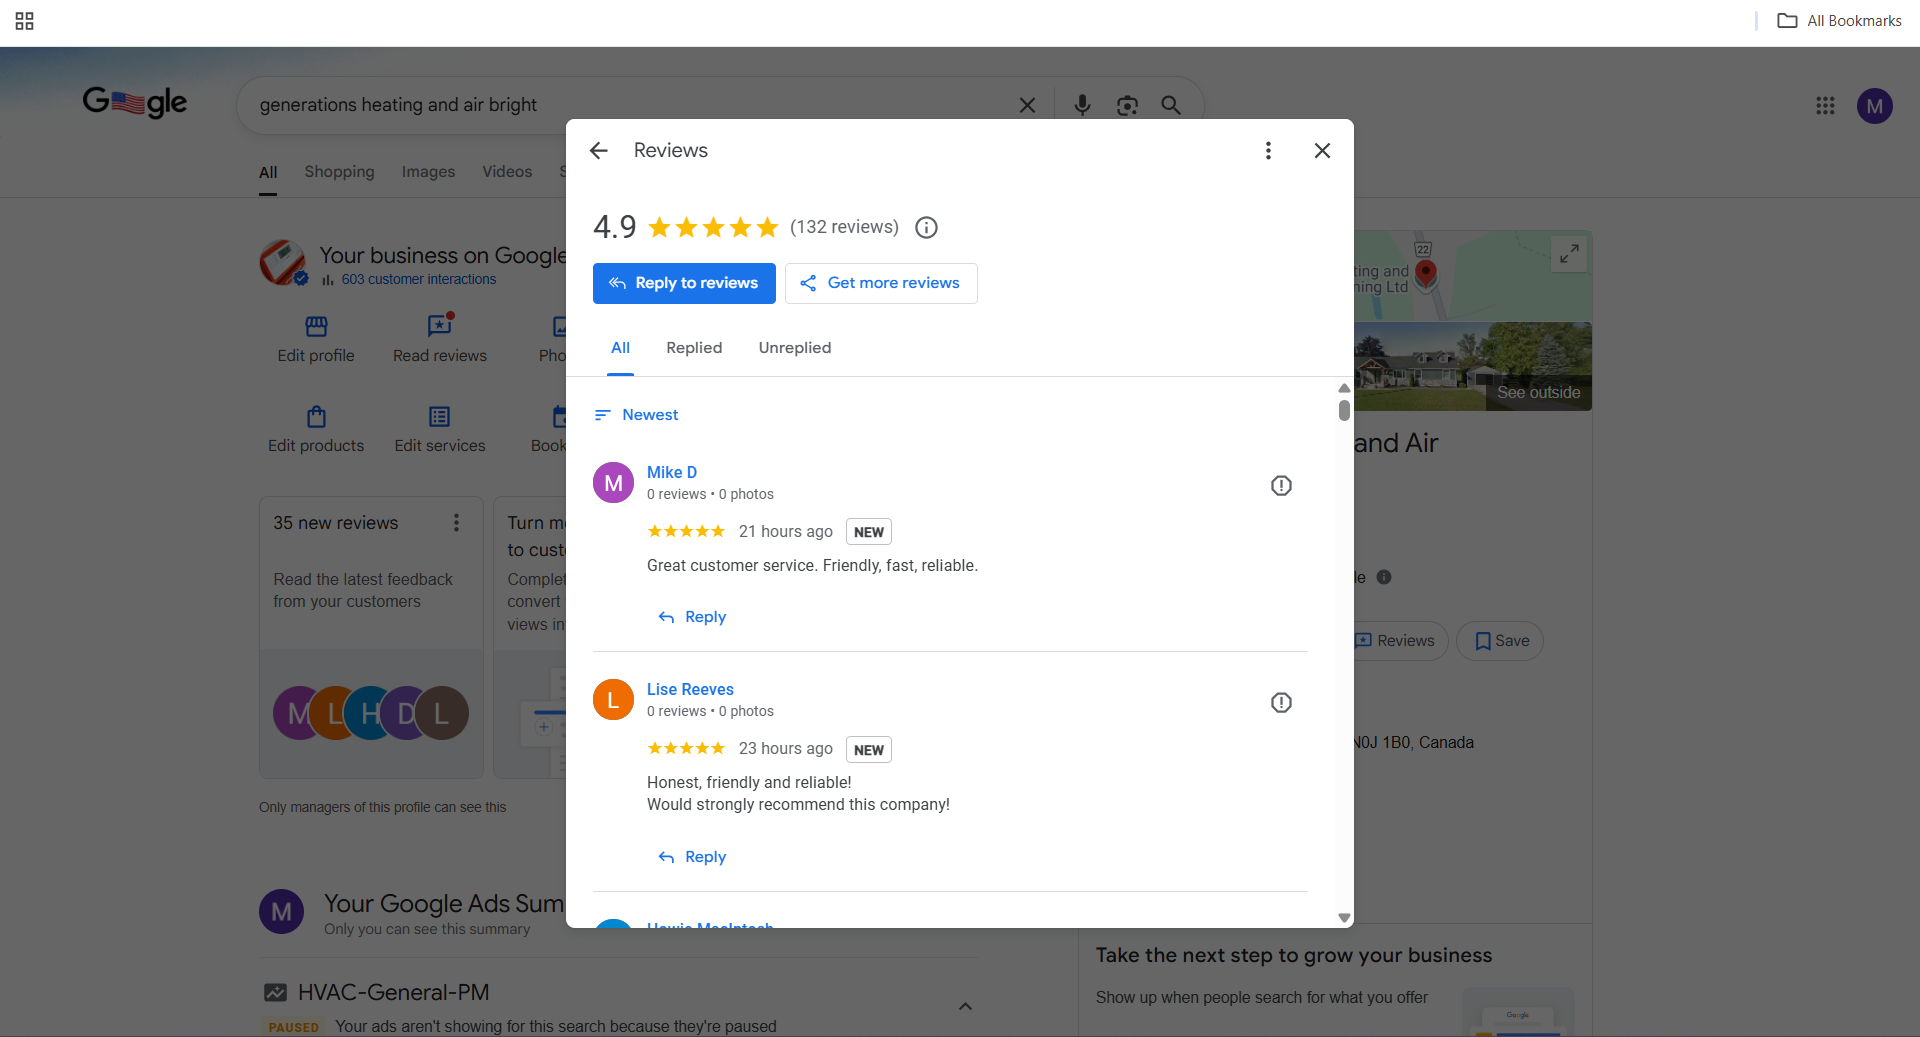
Task: Click scrollbar down arrow in reviews list
Action: click(1344, 918)
